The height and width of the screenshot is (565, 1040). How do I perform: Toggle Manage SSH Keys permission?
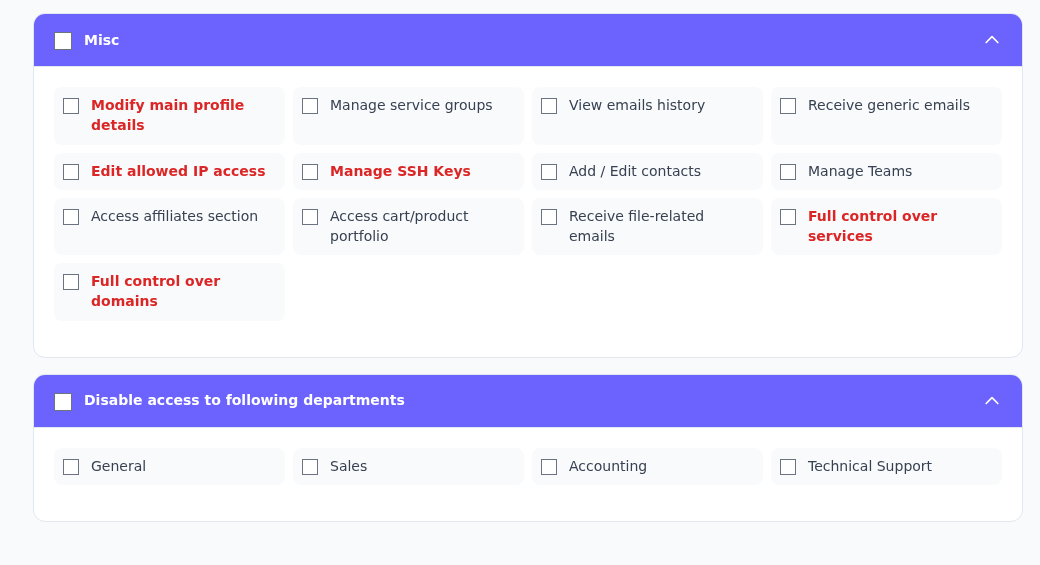click(x=310, y=172)
